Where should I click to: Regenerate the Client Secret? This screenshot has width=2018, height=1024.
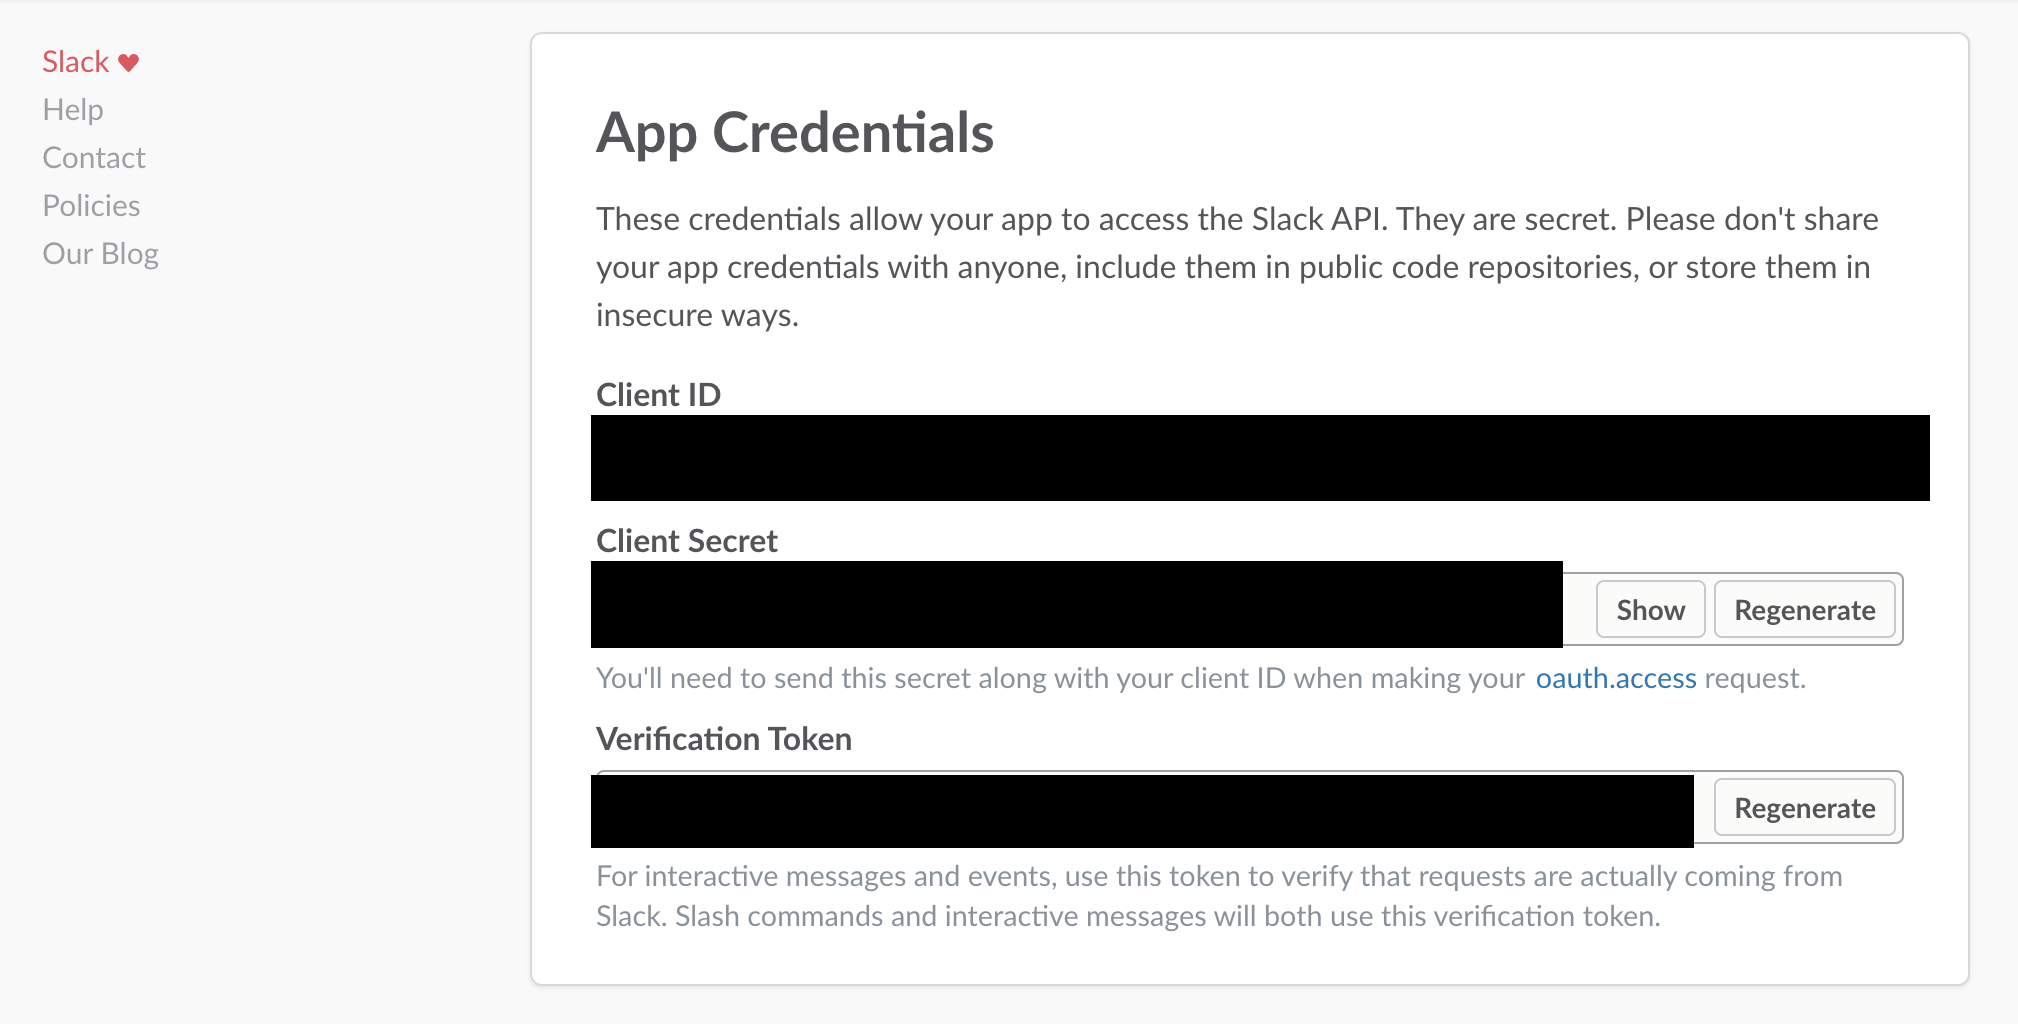pyautogui.click(x=1804, y=610)
